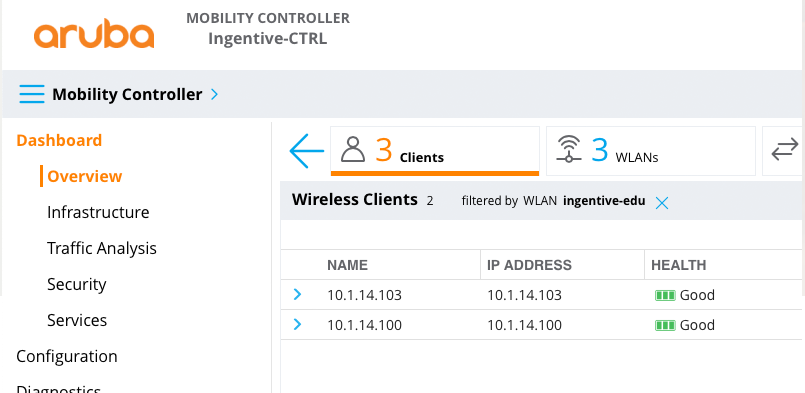Click Good health text for 10.1.14.103

point(697,295)
